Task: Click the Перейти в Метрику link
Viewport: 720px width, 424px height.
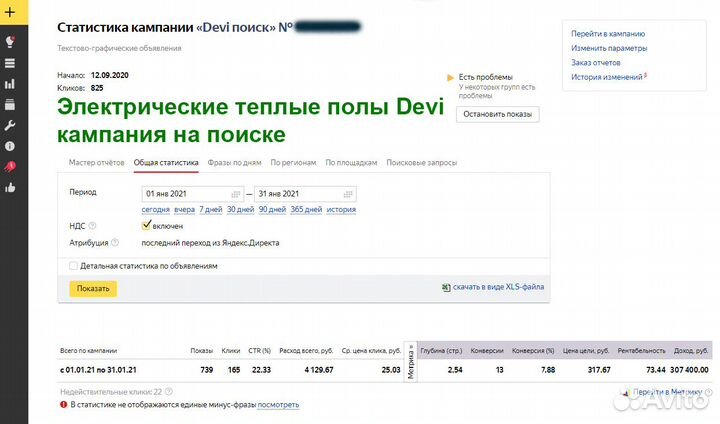Action: coord(667,392)
